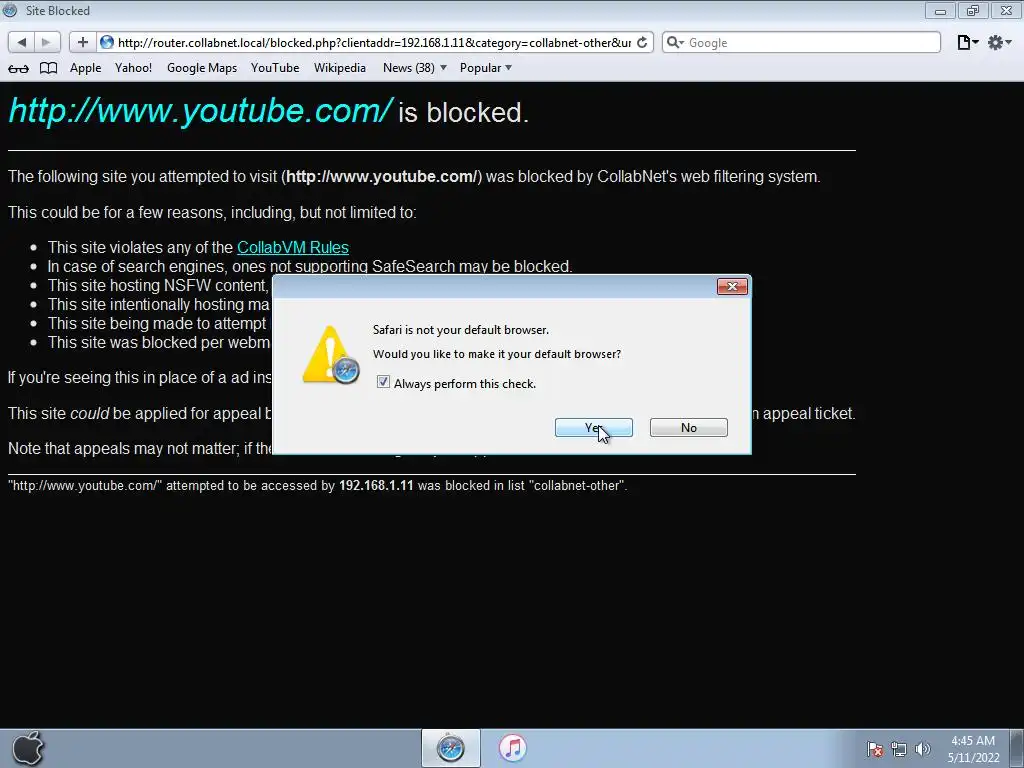Screen dimensions: 1024x768
Task: Click Yes to make Safari default
Action: click(x=594, y=428)
